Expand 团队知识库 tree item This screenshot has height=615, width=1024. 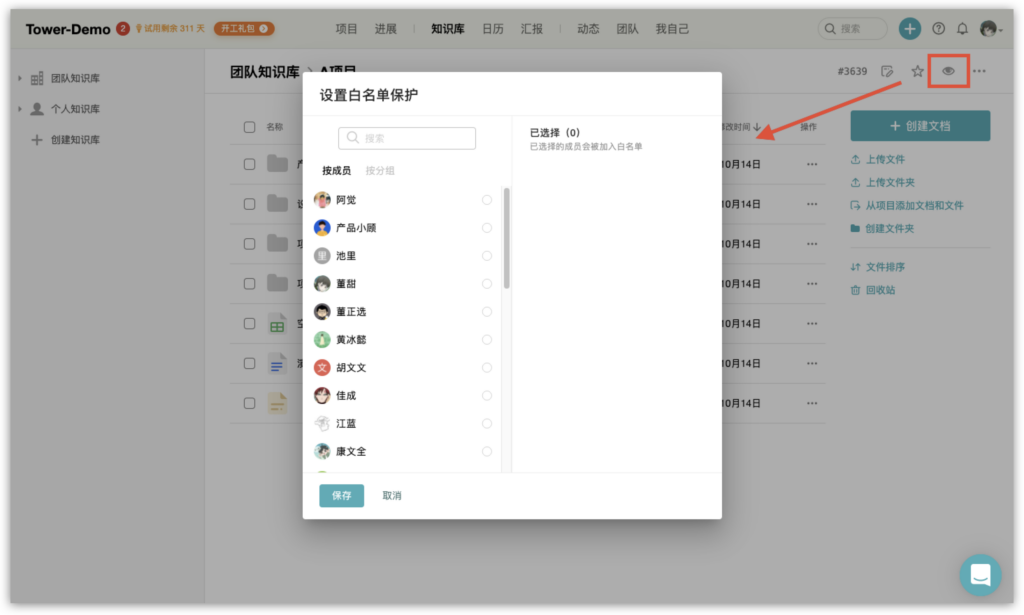(x=19, y=78)
